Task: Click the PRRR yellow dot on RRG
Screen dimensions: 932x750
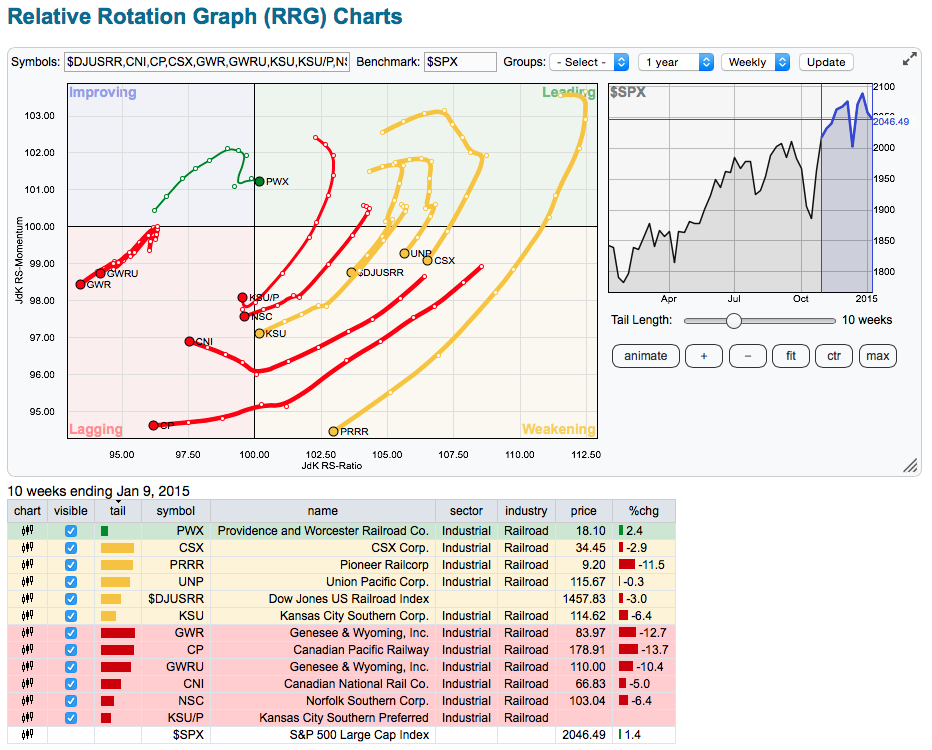Action: click(x=333, y=431)
